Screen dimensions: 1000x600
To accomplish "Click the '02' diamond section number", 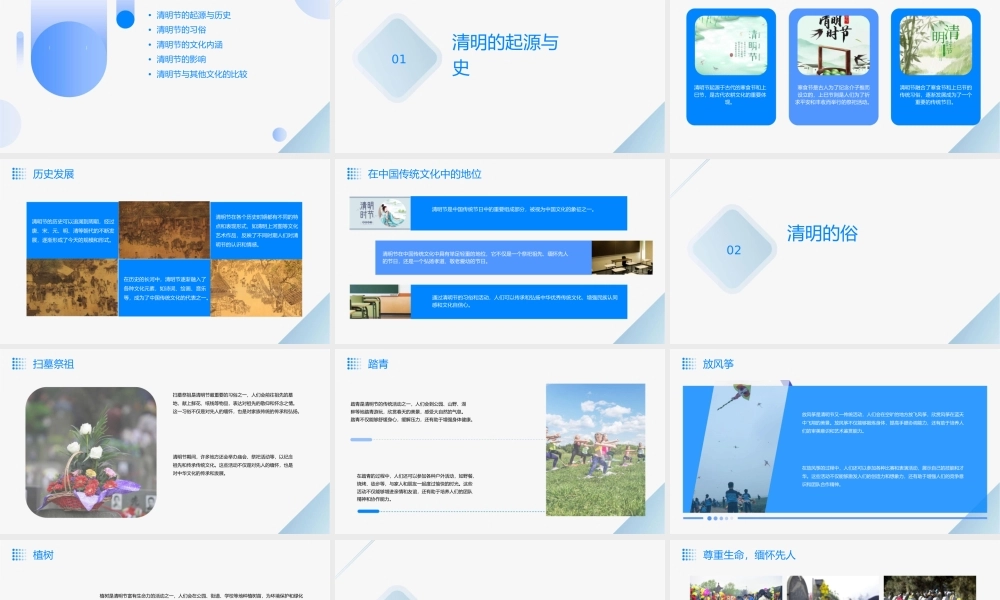I will point(733,250).
